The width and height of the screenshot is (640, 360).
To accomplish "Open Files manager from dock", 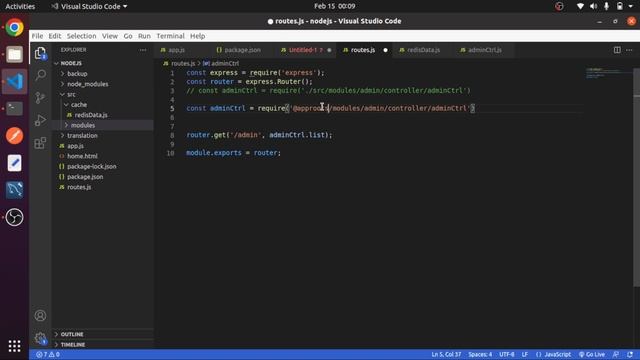I will [x=14, y=54].
